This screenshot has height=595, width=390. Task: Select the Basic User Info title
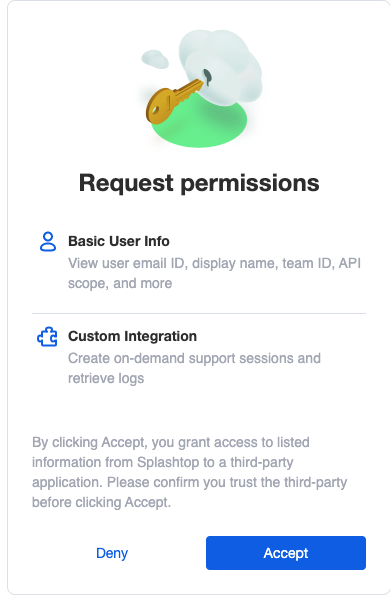coord(119,241)
